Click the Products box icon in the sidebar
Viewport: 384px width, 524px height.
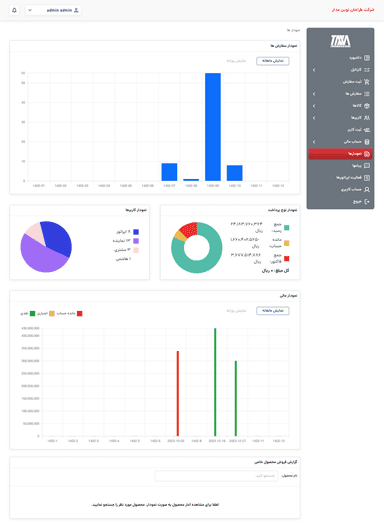point(367,106)
